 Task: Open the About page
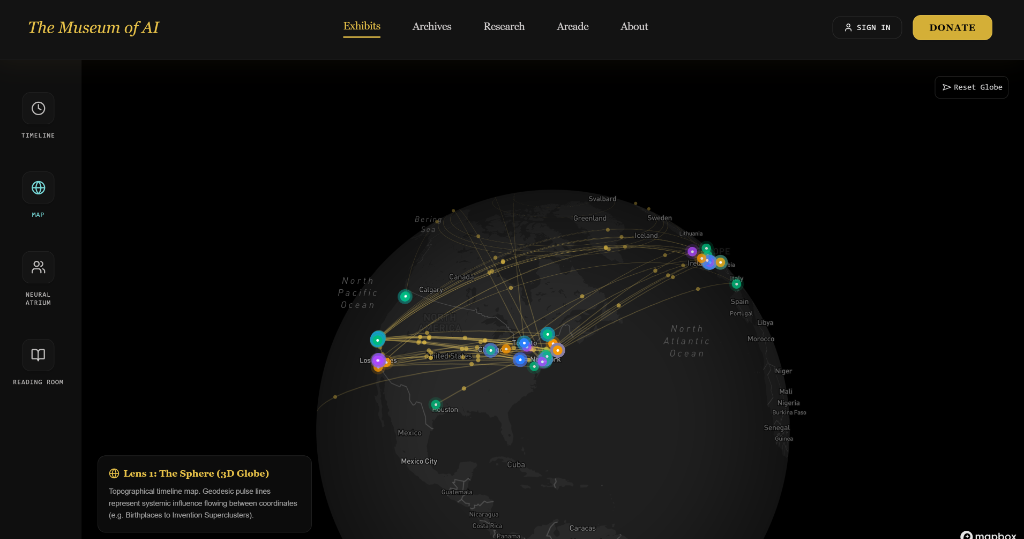(x=634, y=27)
